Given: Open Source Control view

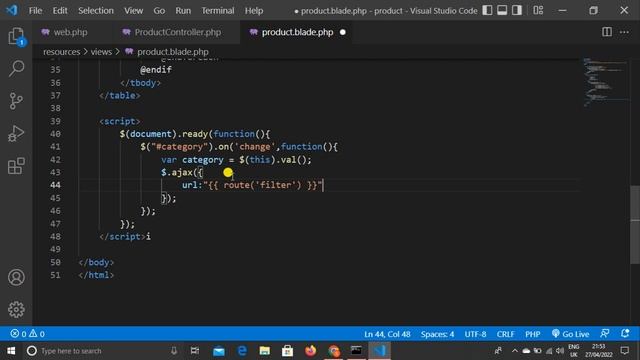Looking at the screenshot, I should pos(16,101).
